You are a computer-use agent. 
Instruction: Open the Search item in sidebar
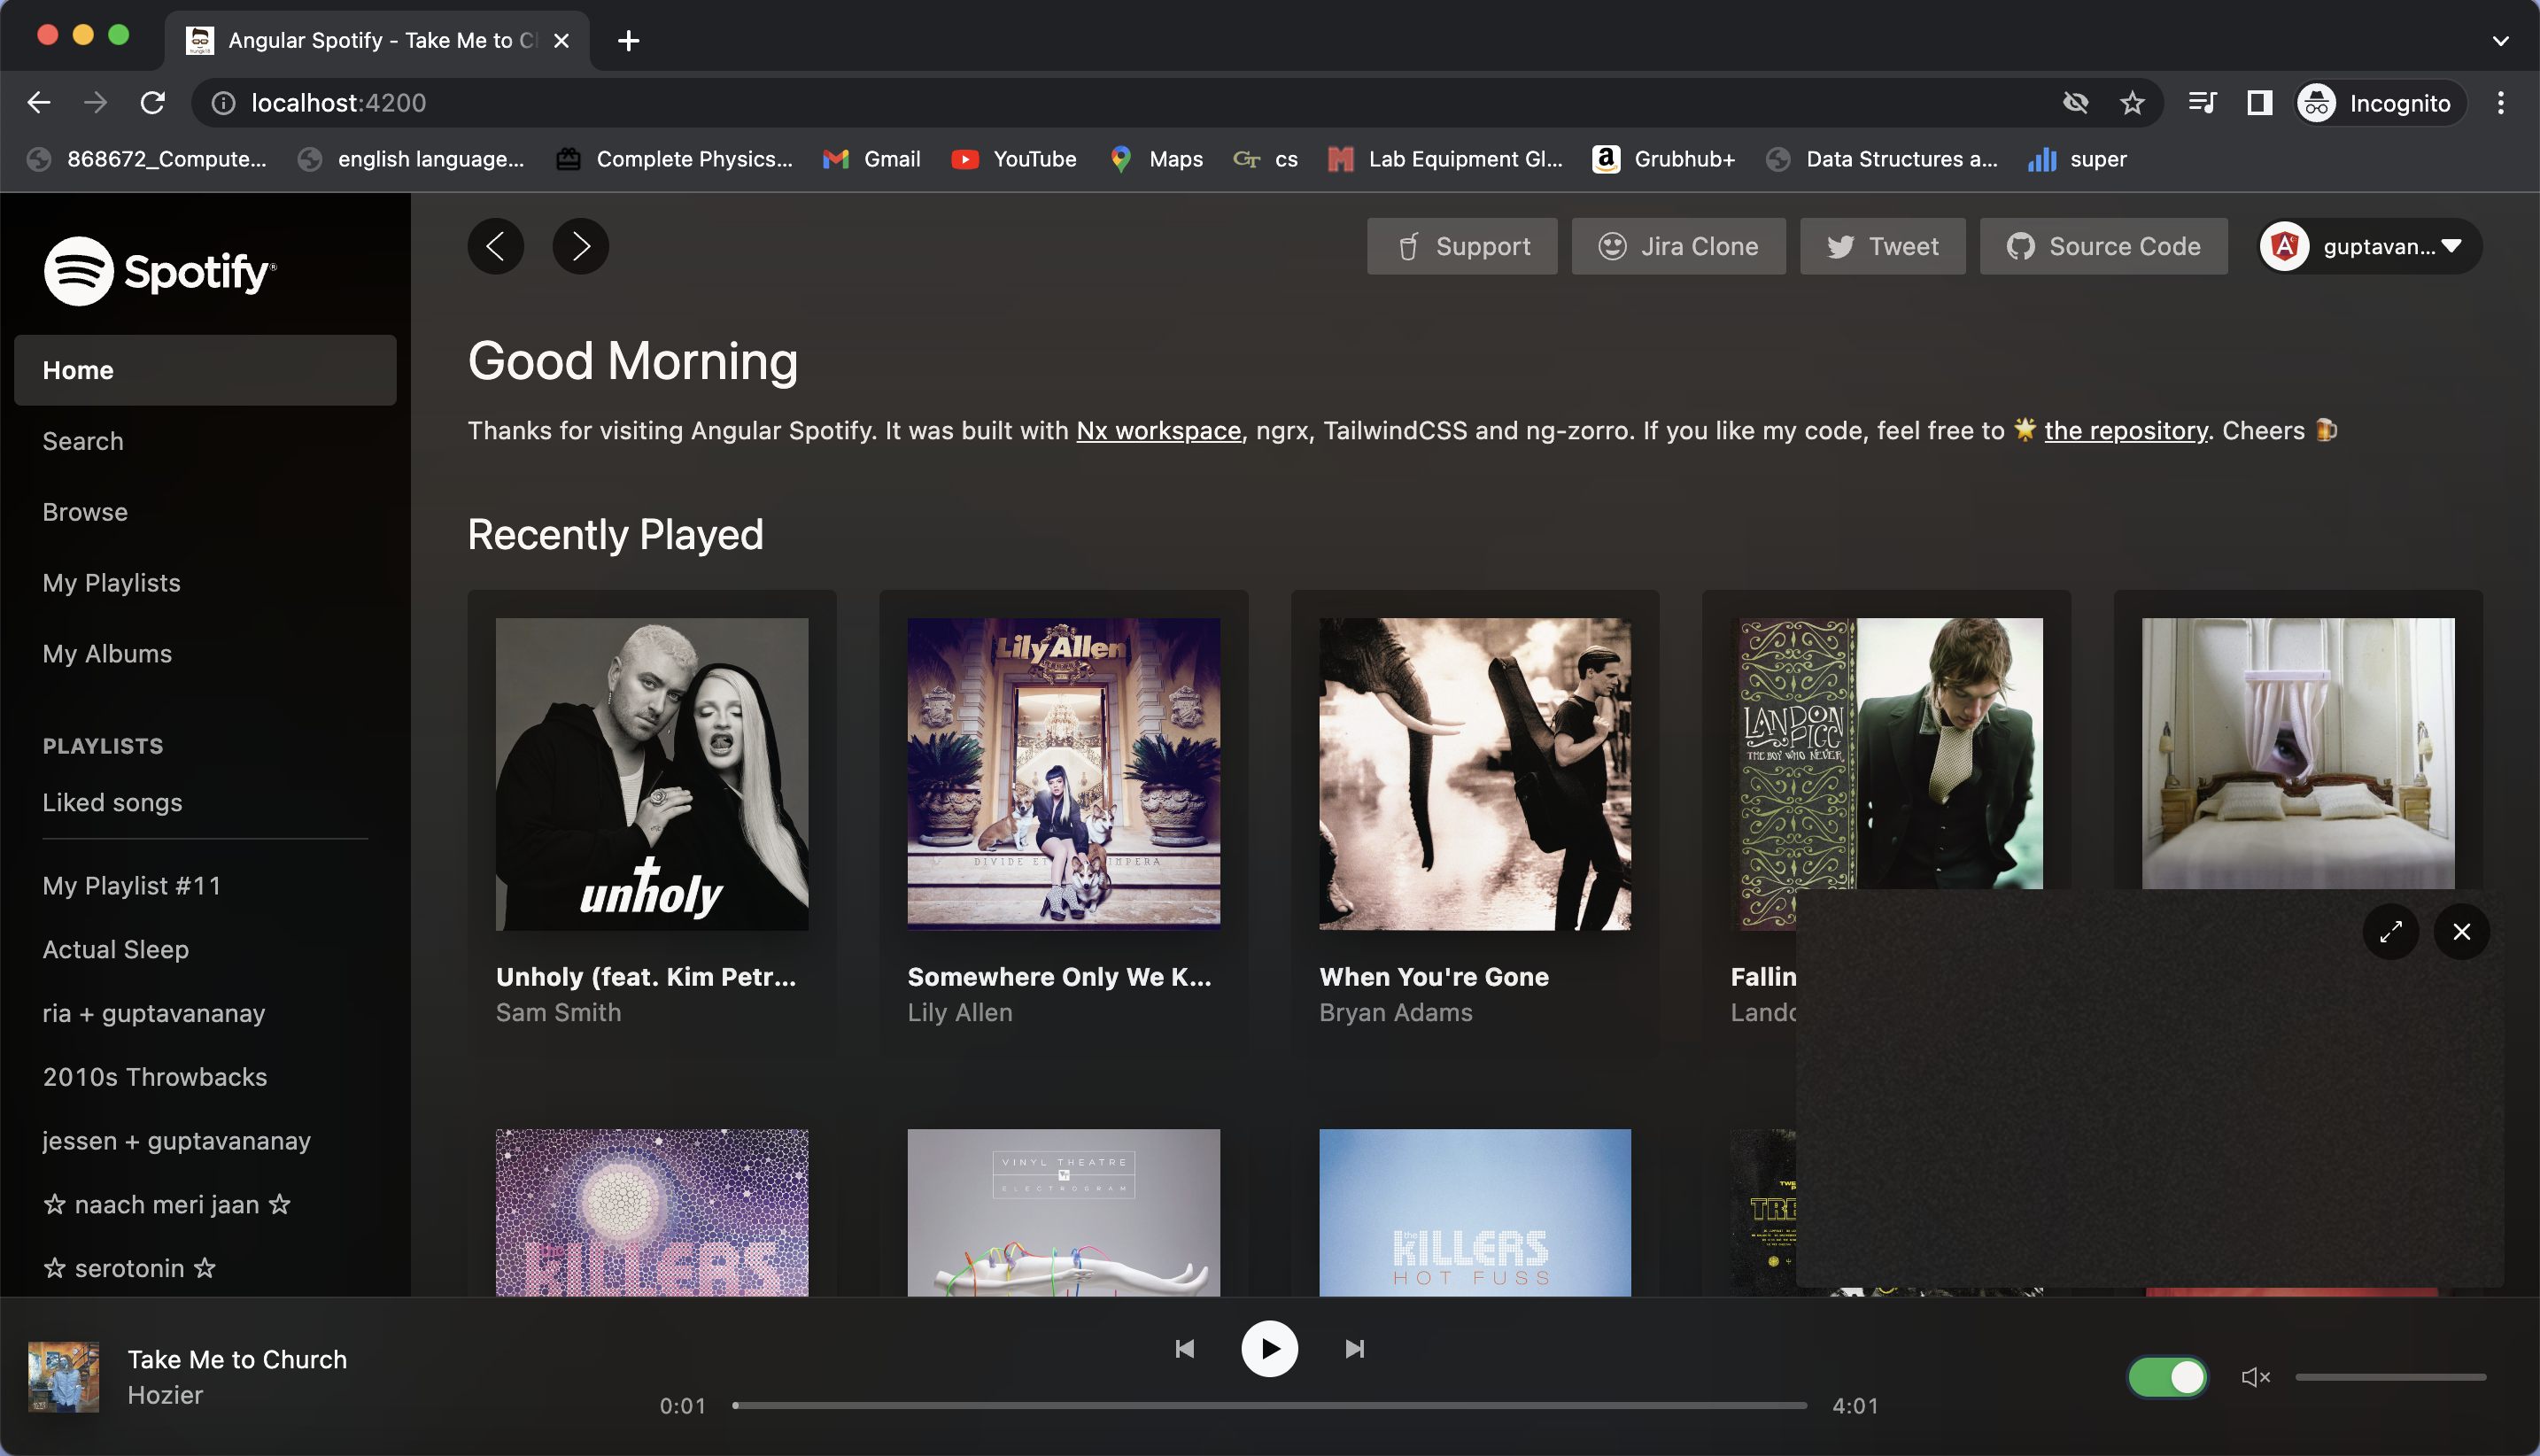[x=83, y=441]
